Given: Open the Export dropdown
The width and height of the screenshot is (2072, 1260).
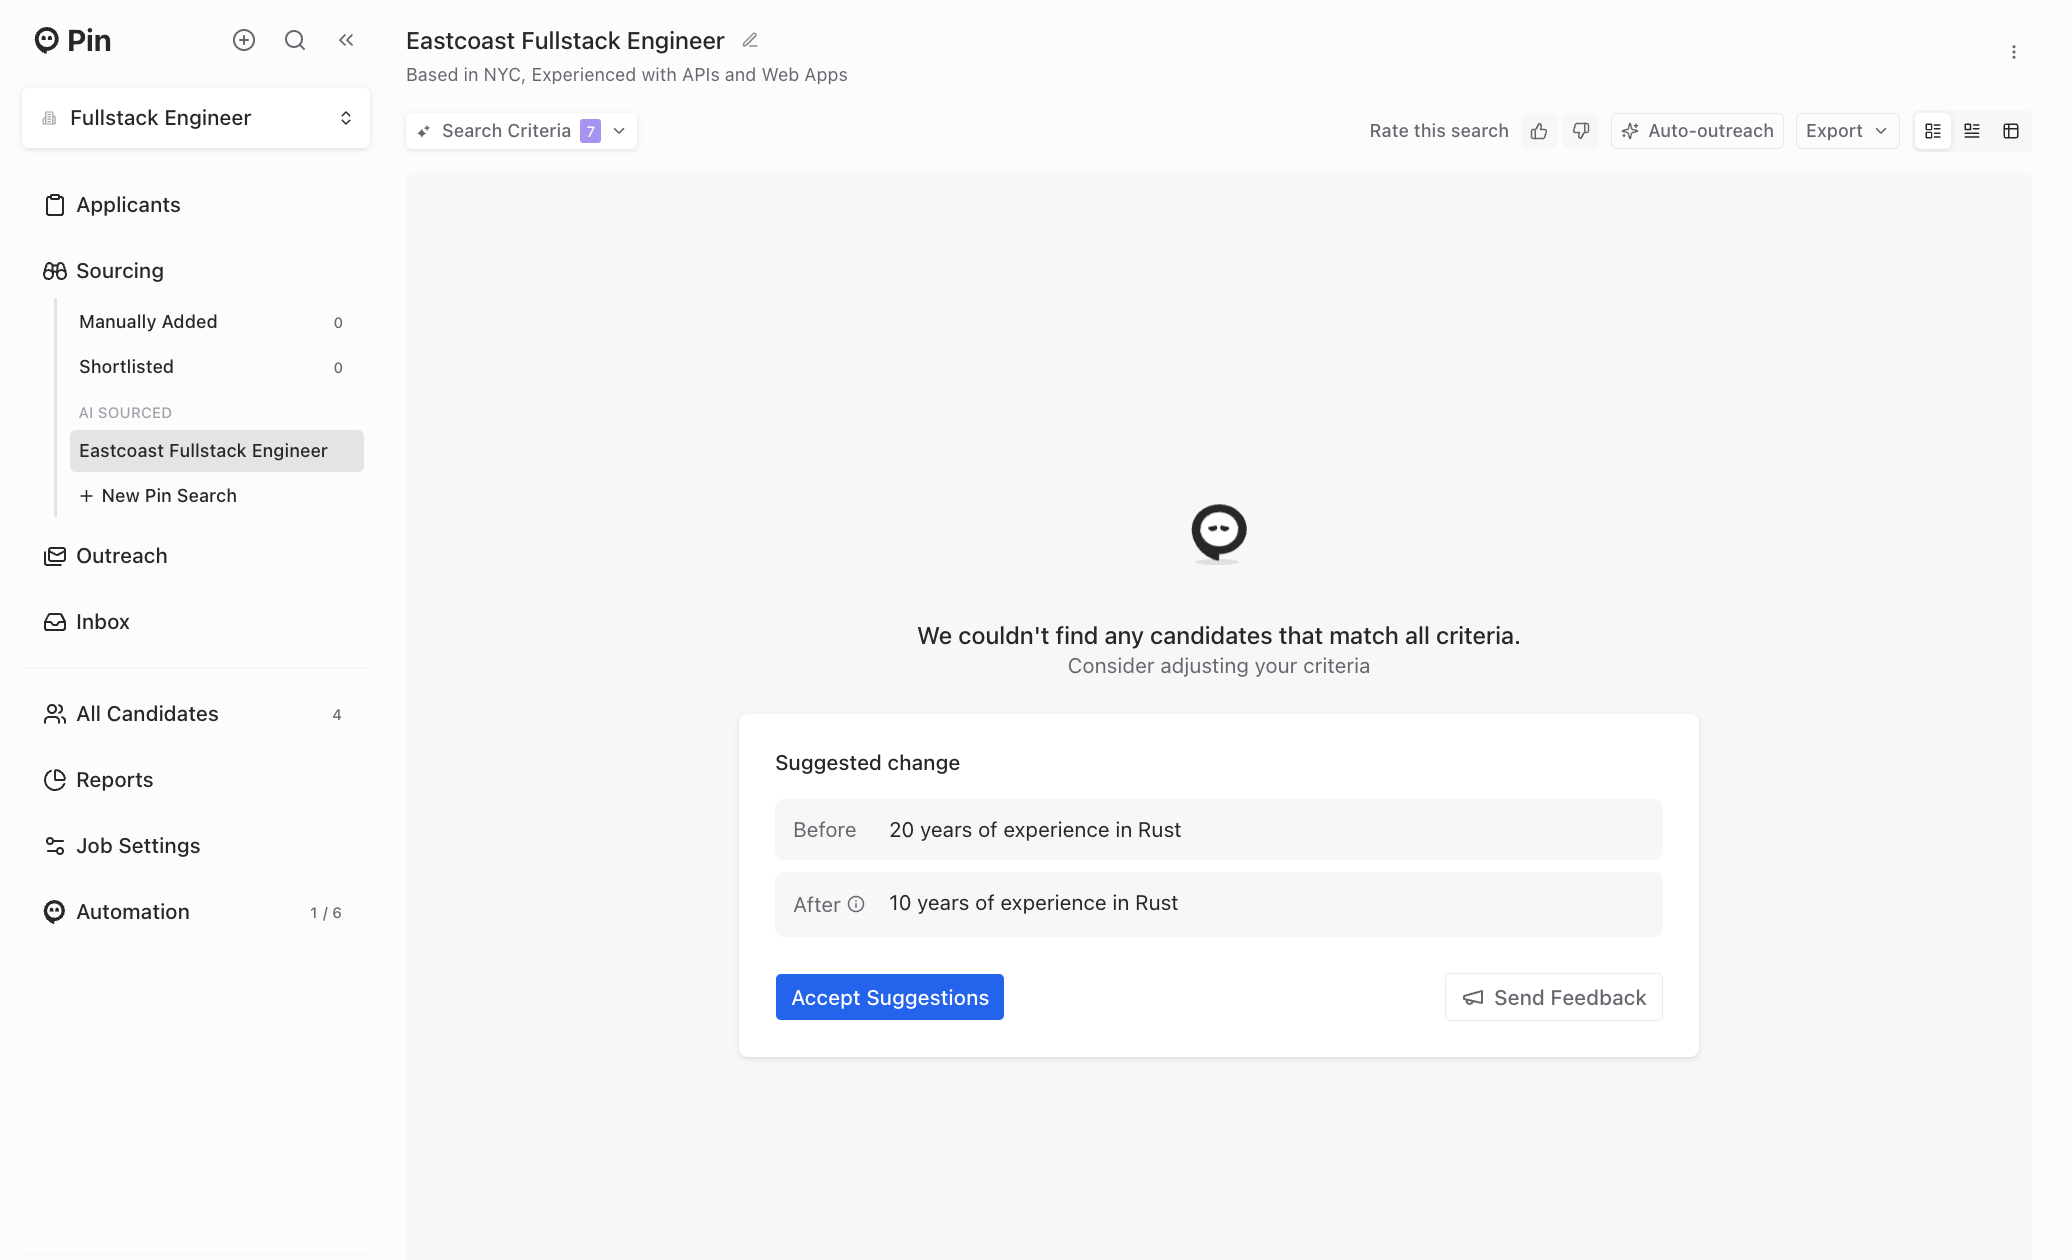Looking at the screenshot, I should (1846, 131).
